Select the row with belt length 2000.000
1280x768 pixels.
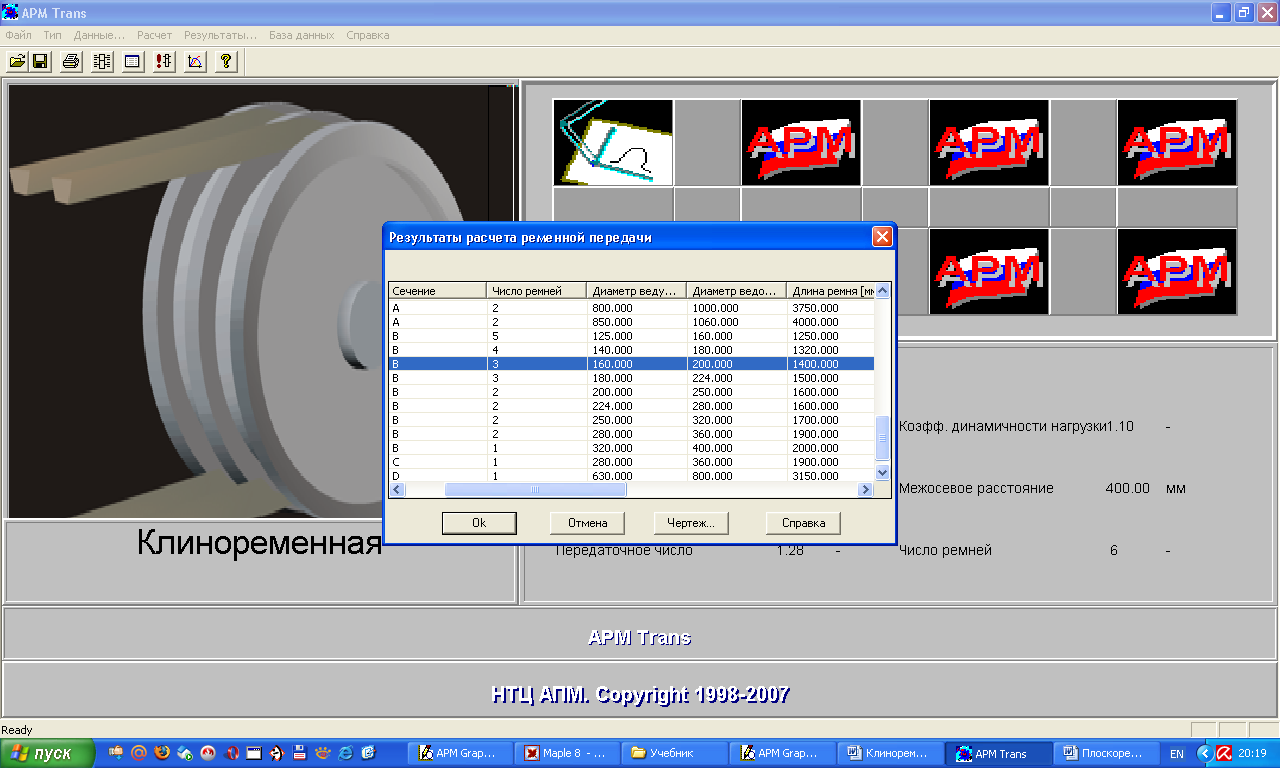click(x=632, y=448)
